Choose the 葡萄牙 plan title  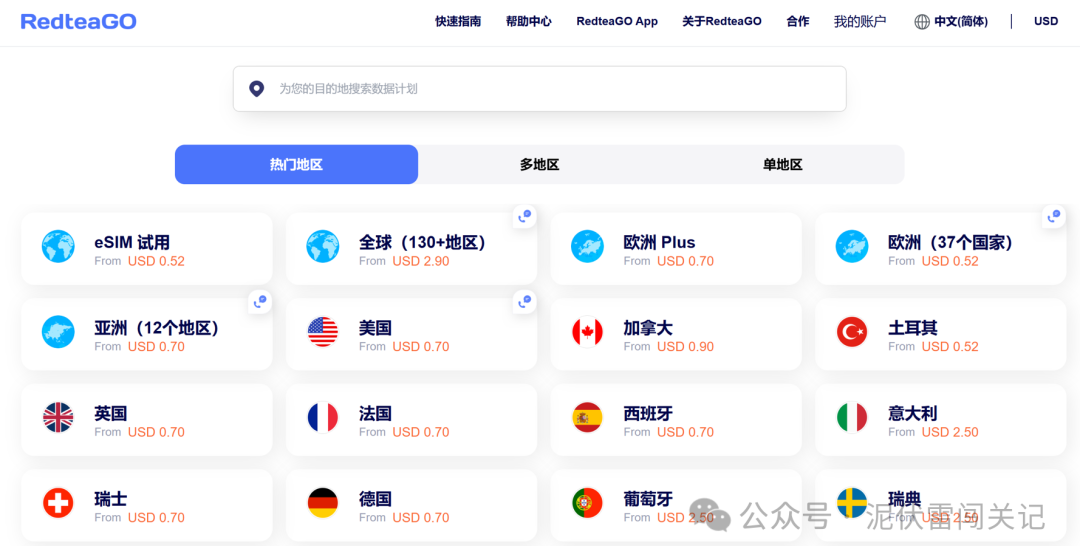[x=648, y=499]
